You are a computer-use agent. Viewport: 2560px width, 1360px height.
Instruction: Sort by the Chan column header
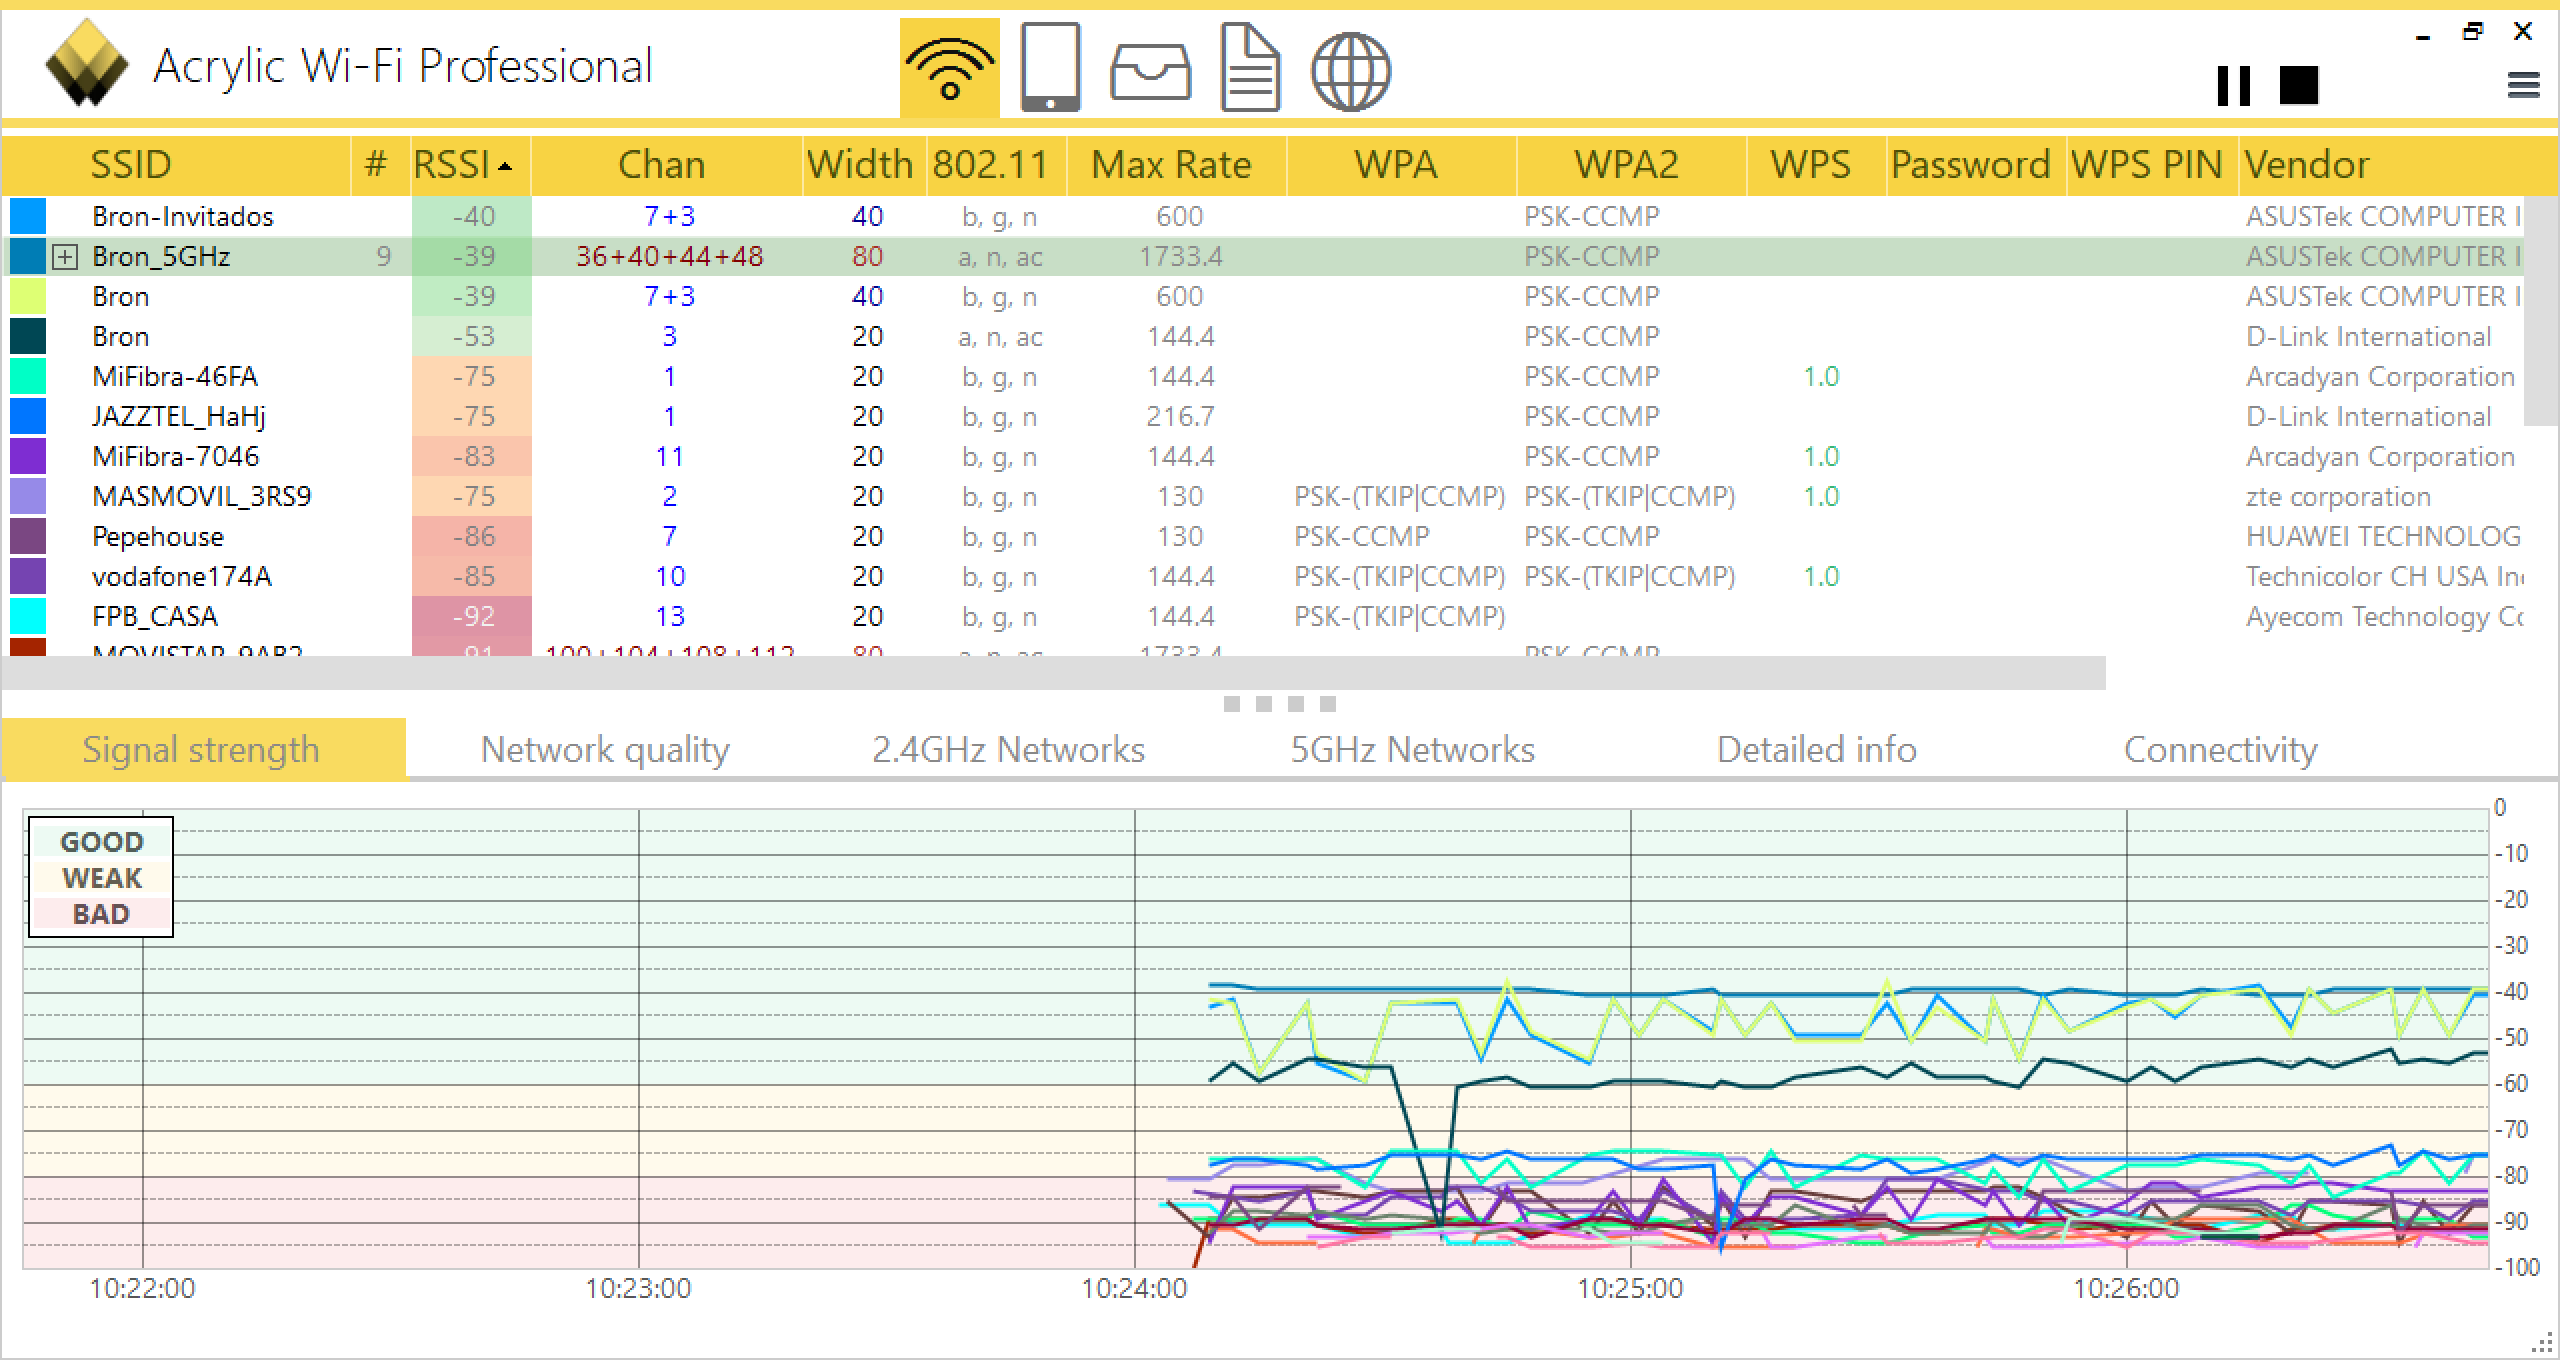(x=661, y=165)
